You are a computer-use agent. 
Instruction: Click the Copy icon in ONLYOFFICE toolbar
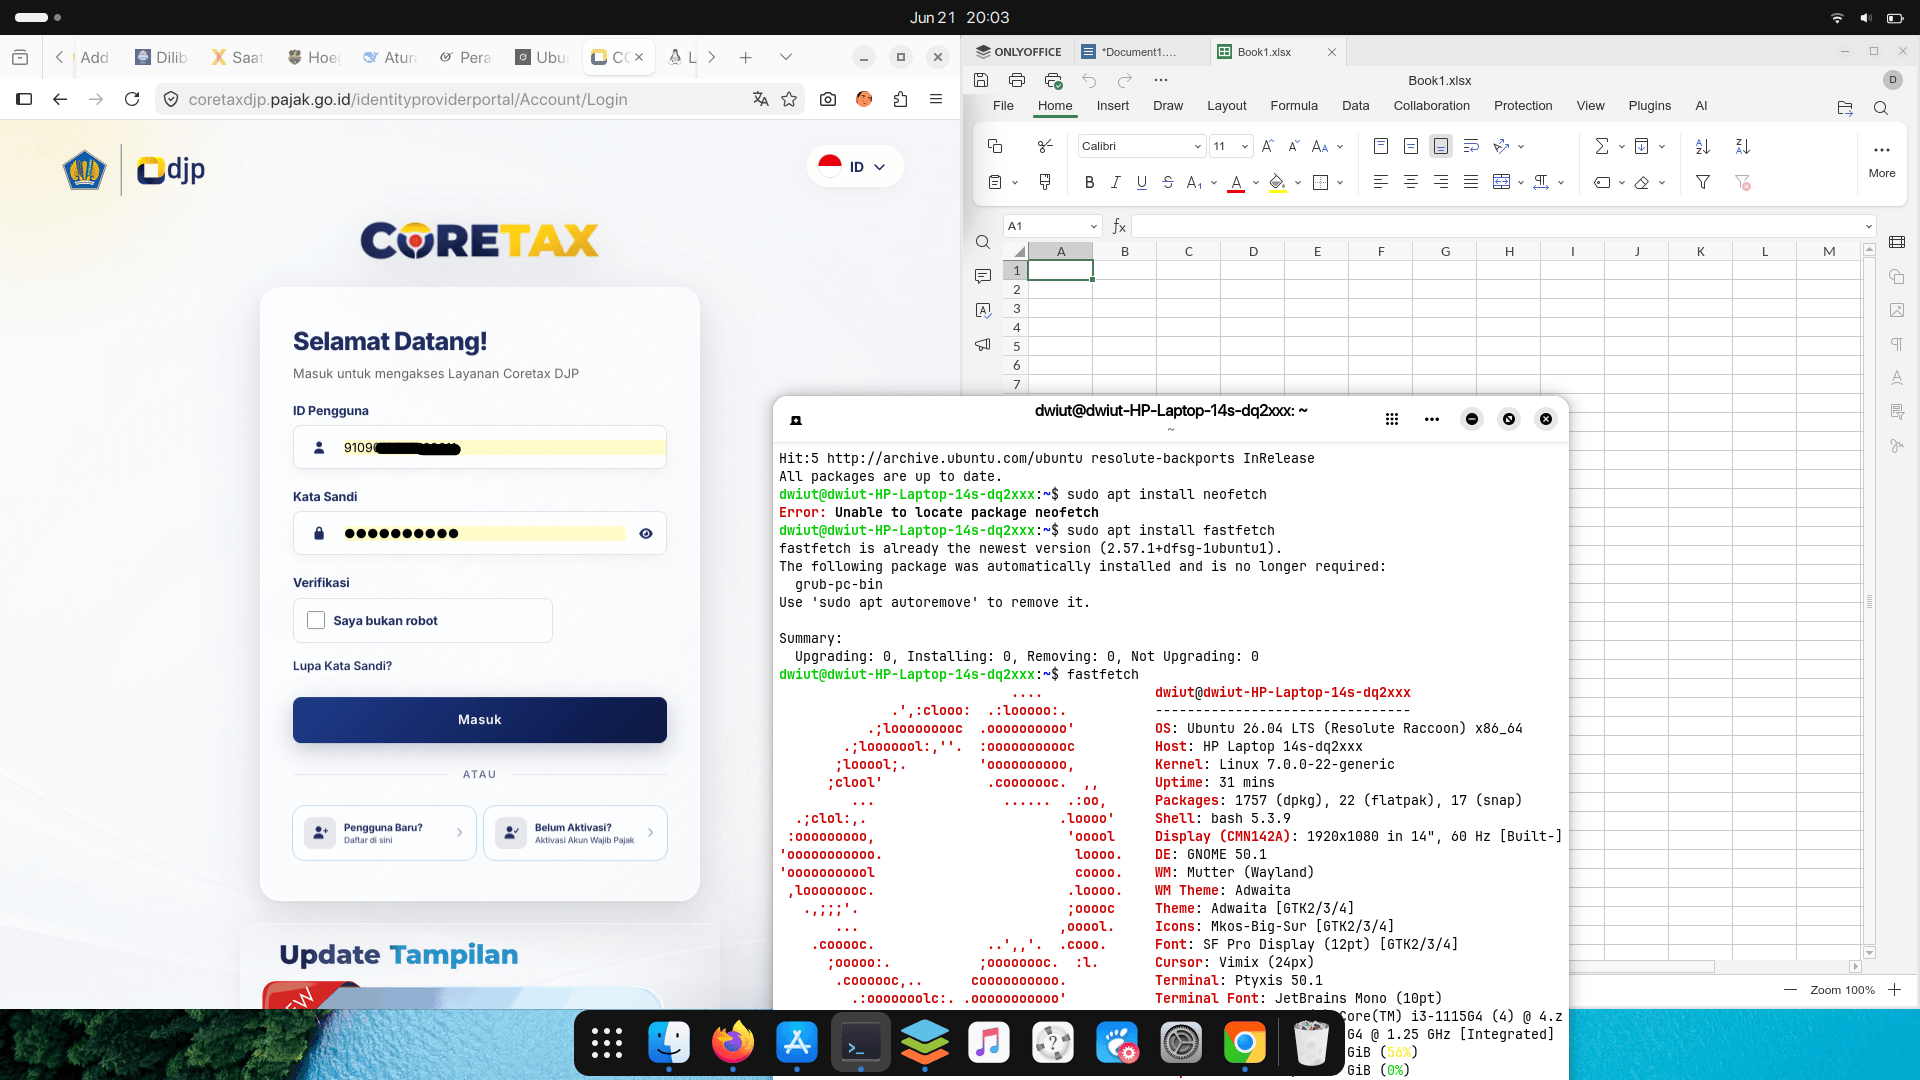pos(995,147)
